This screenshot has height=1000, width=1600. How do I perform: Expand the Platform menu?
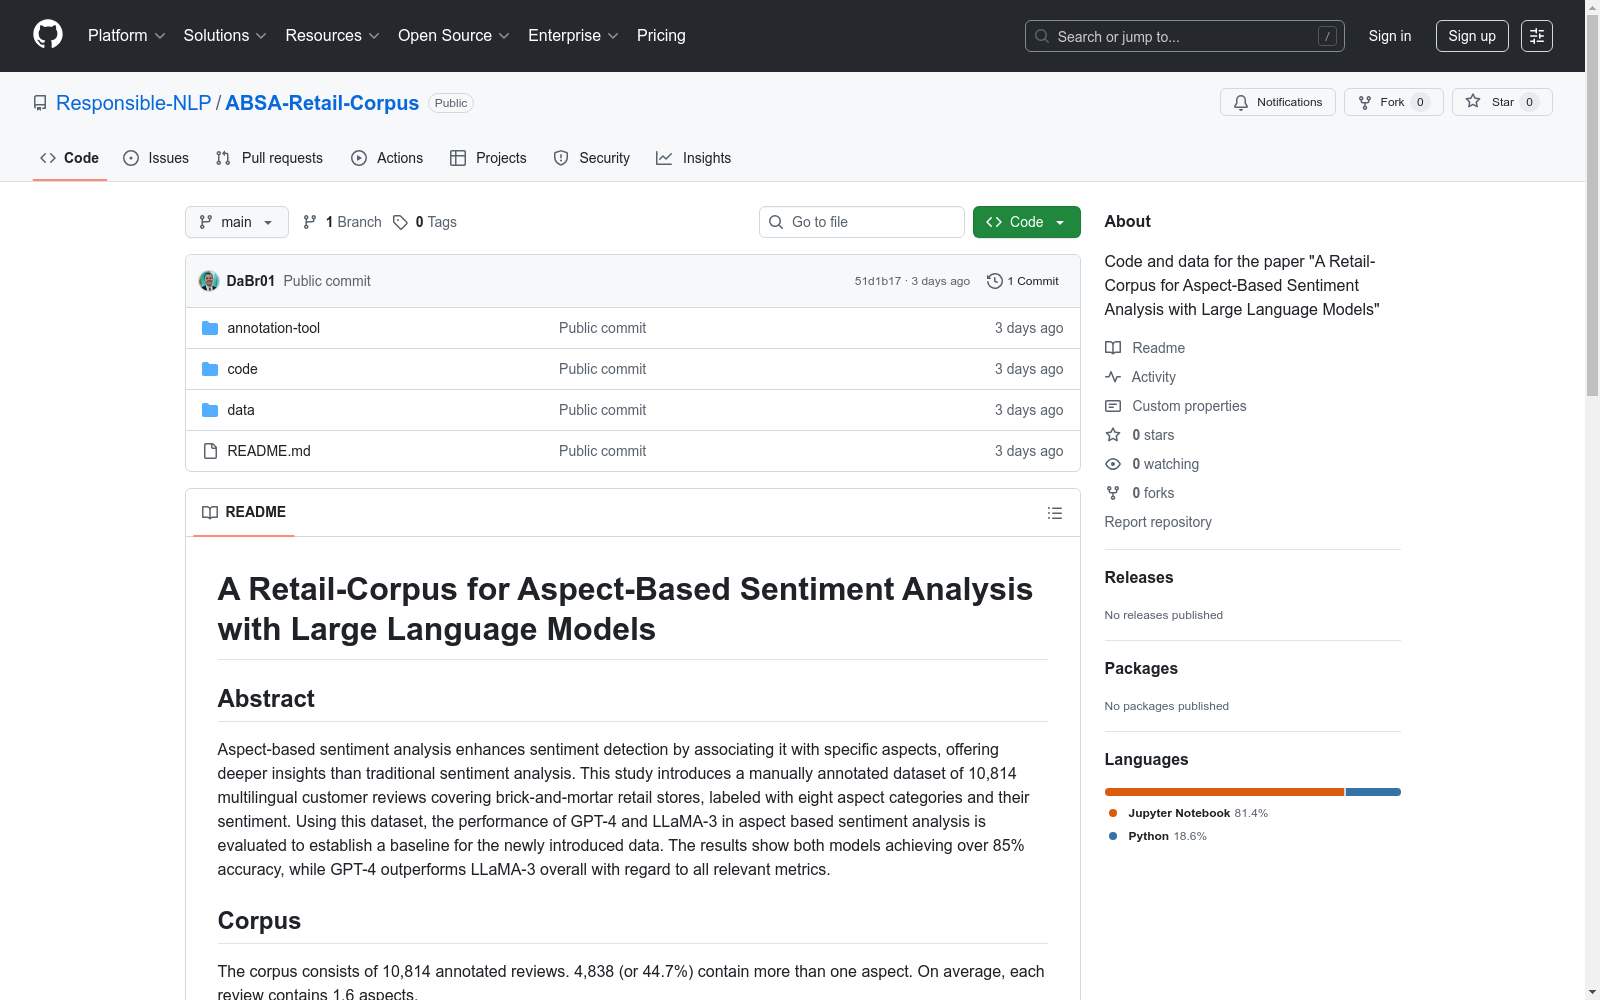pyautogui.click(x=126, y=36)
